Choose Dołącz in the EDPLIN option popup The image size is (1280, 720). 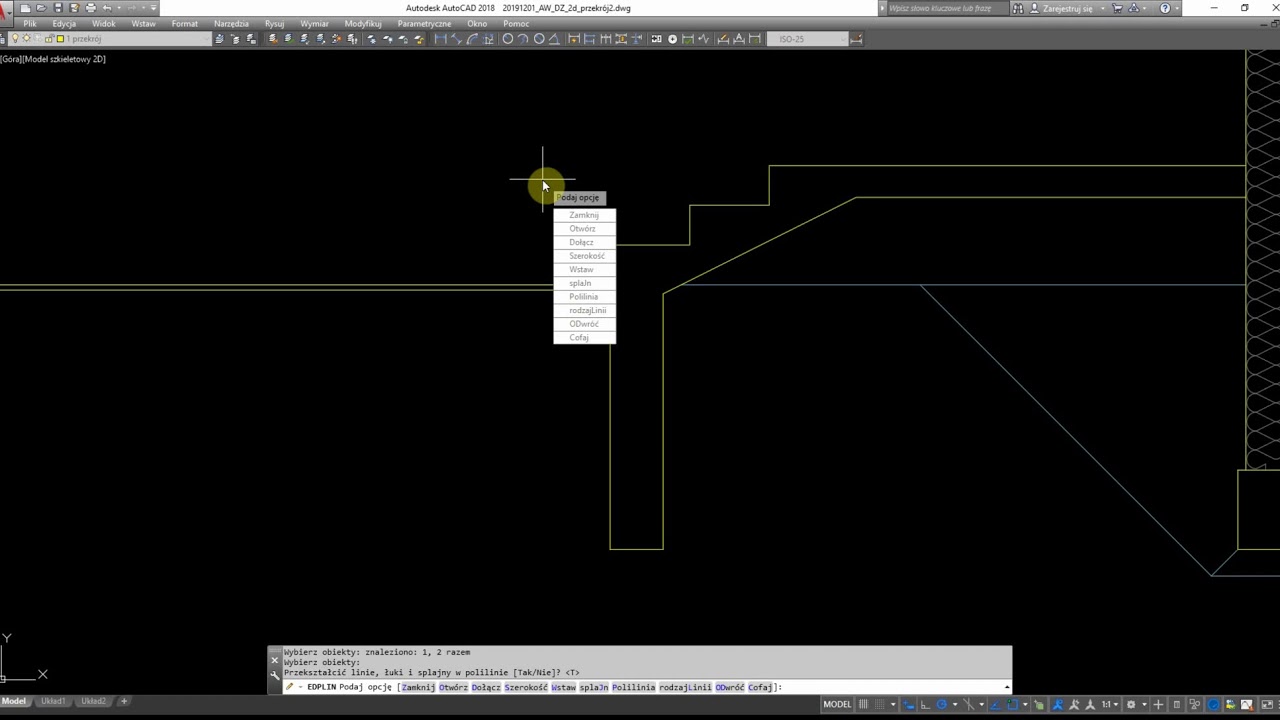pyautogui.click(x=584, y=242)
